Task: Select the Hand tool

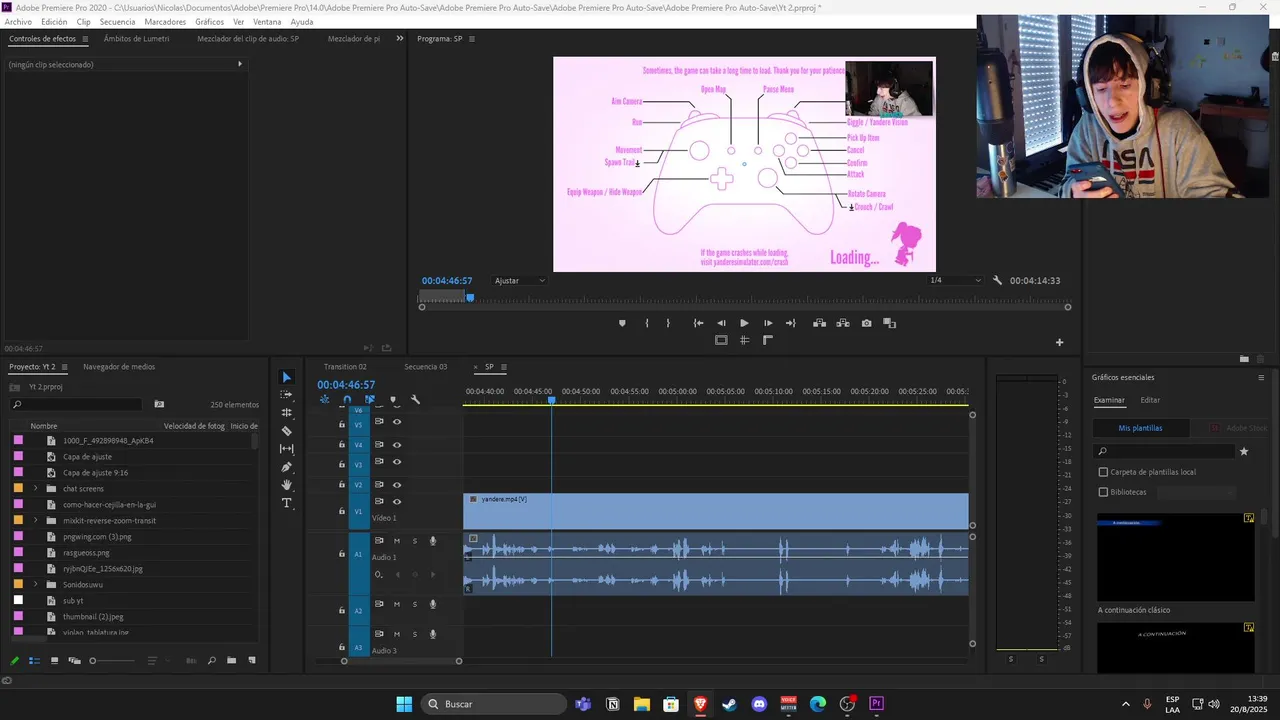Action: click(x=287, y=485)
